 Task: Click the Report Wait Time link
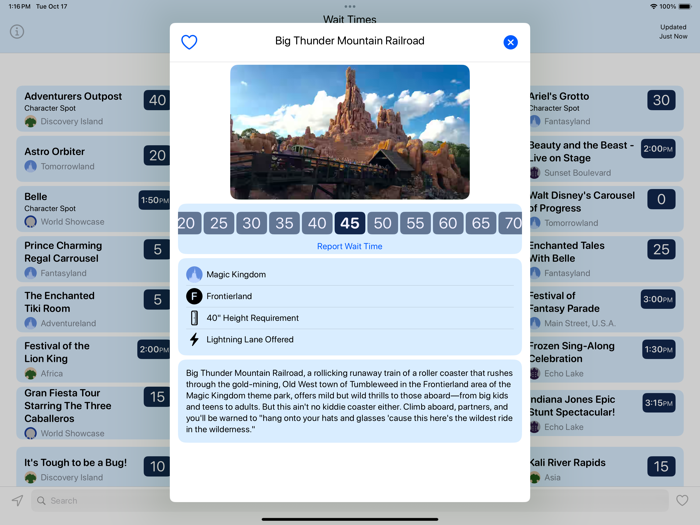pyautogui.click(x=350, y=246)
